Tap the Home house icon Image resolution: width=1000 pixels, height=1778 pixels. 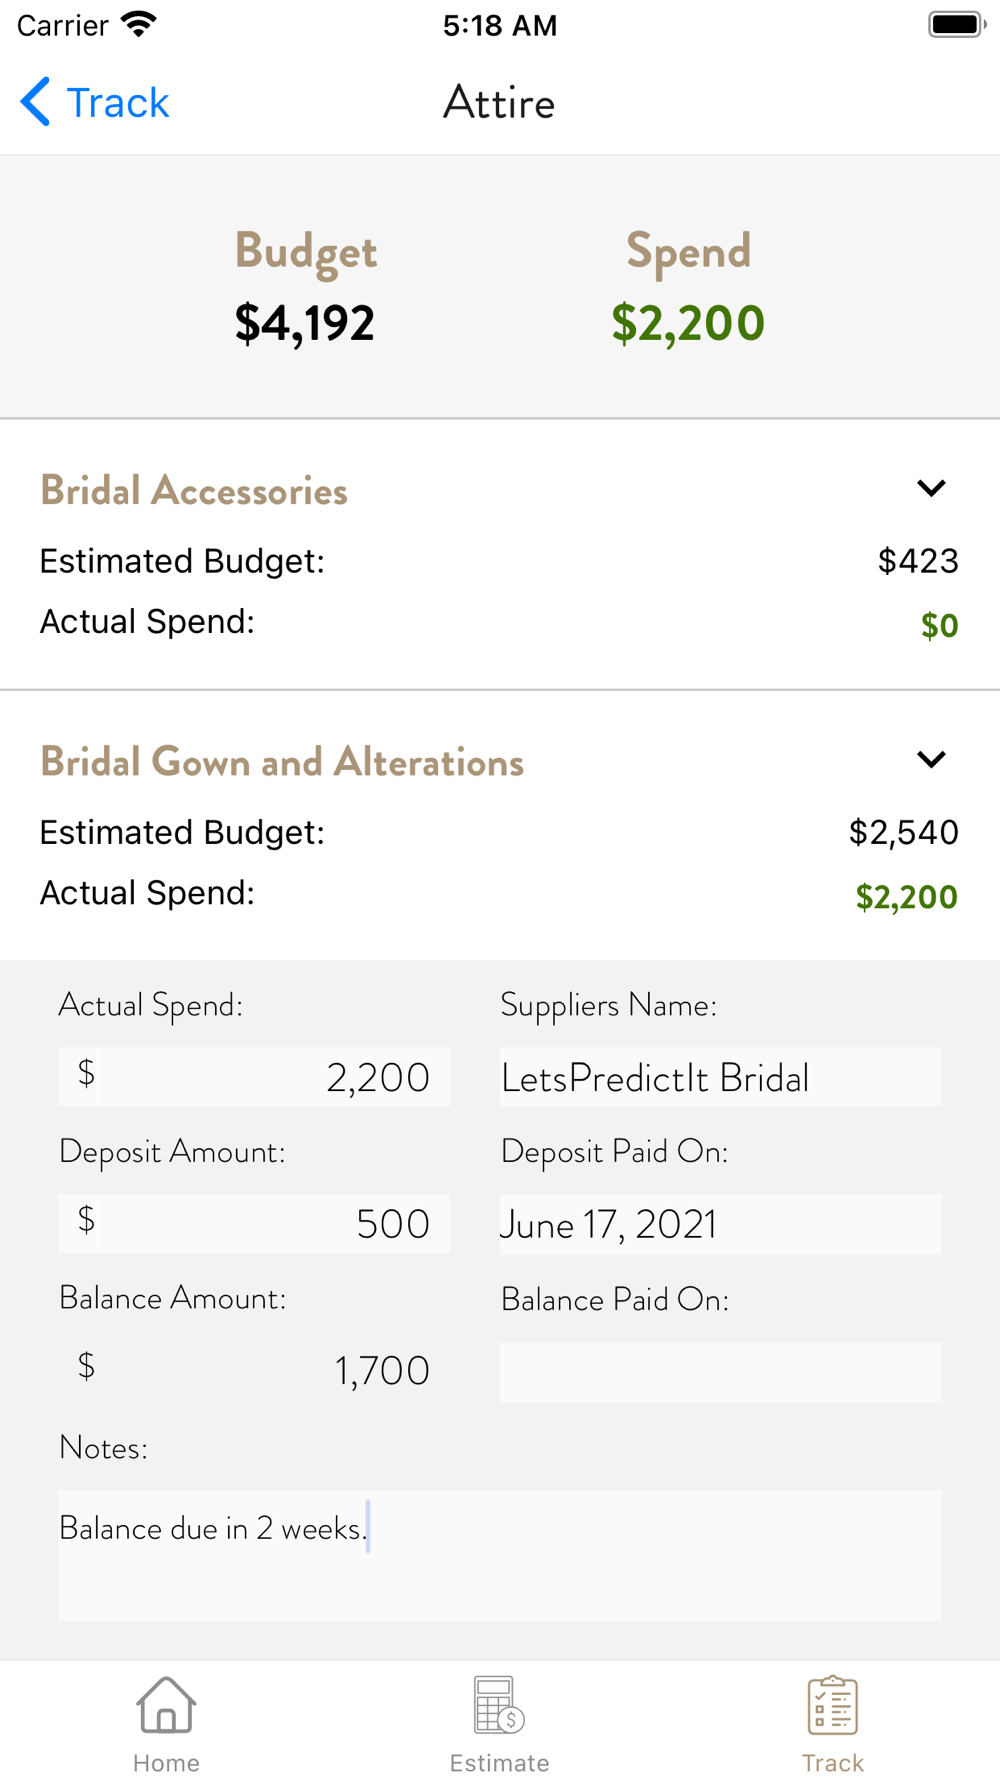tap(166, 1706)
